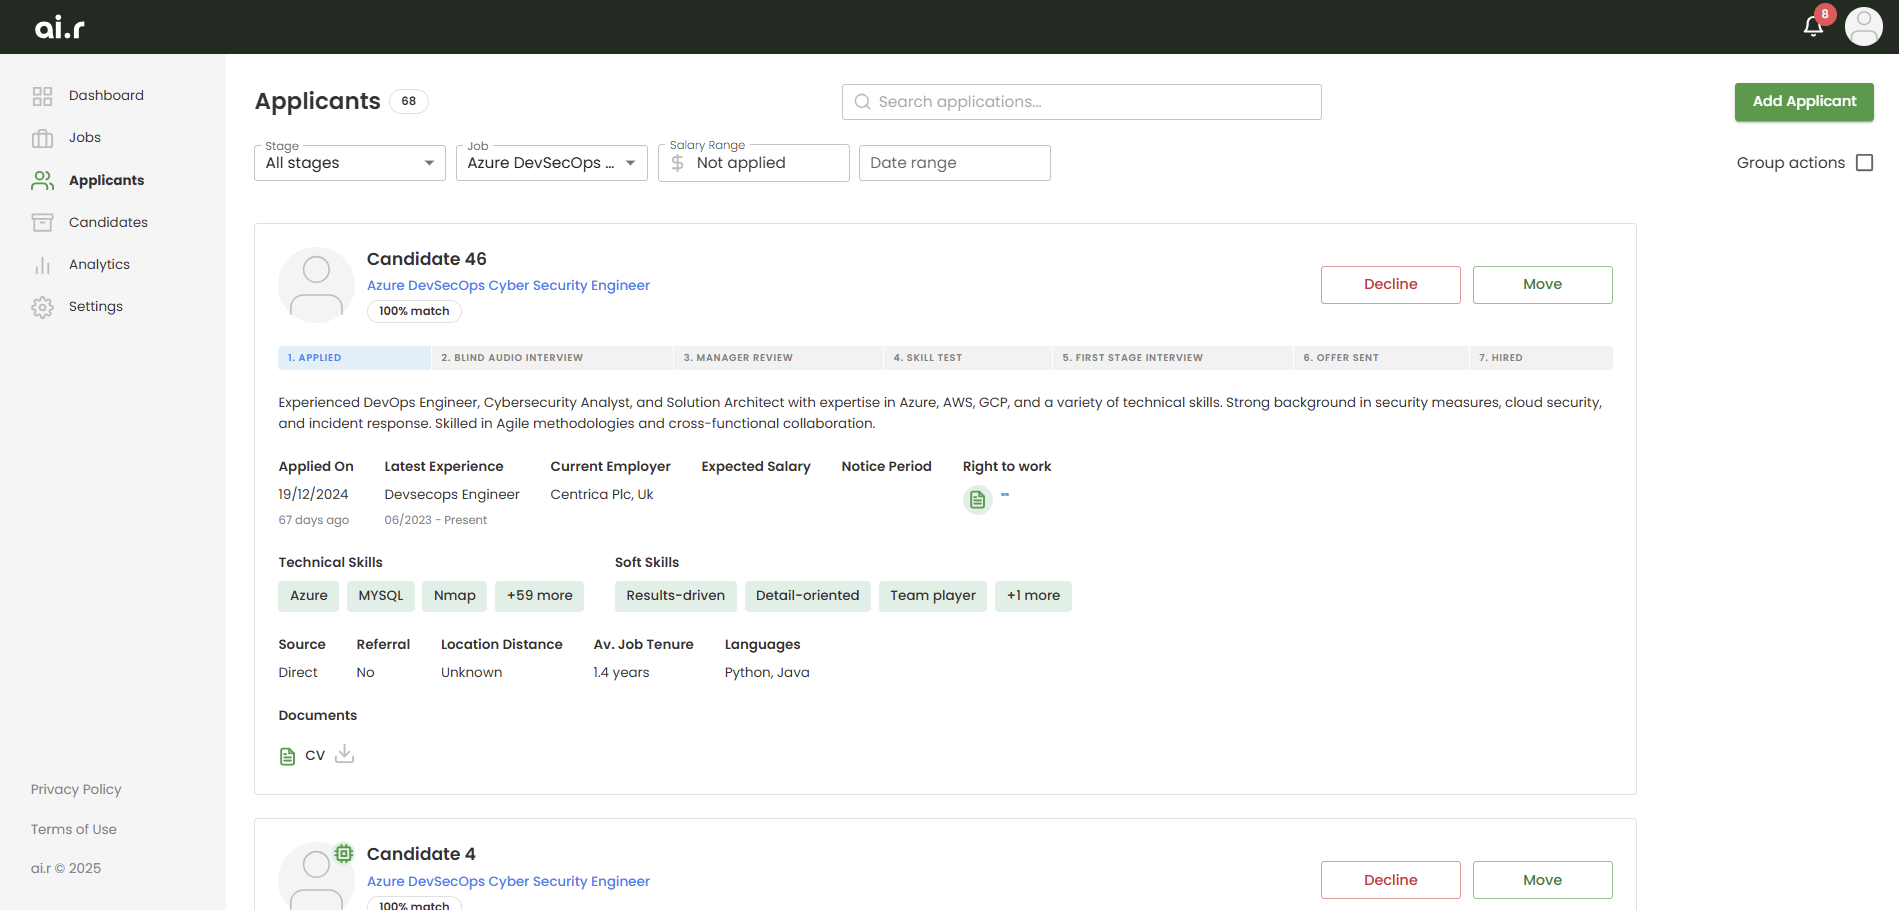Open the Candidates section
This screenshot has height=910, width=1899.
point(109,222)
